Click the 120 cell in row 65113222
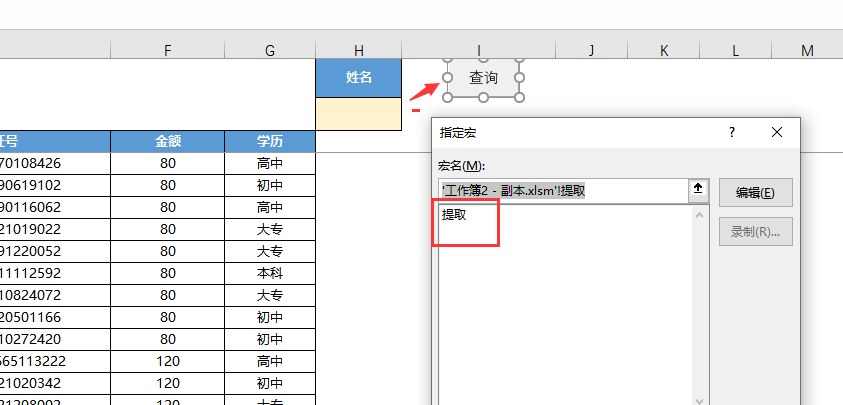This screenshot has width=843, height=405. (168, 361)
